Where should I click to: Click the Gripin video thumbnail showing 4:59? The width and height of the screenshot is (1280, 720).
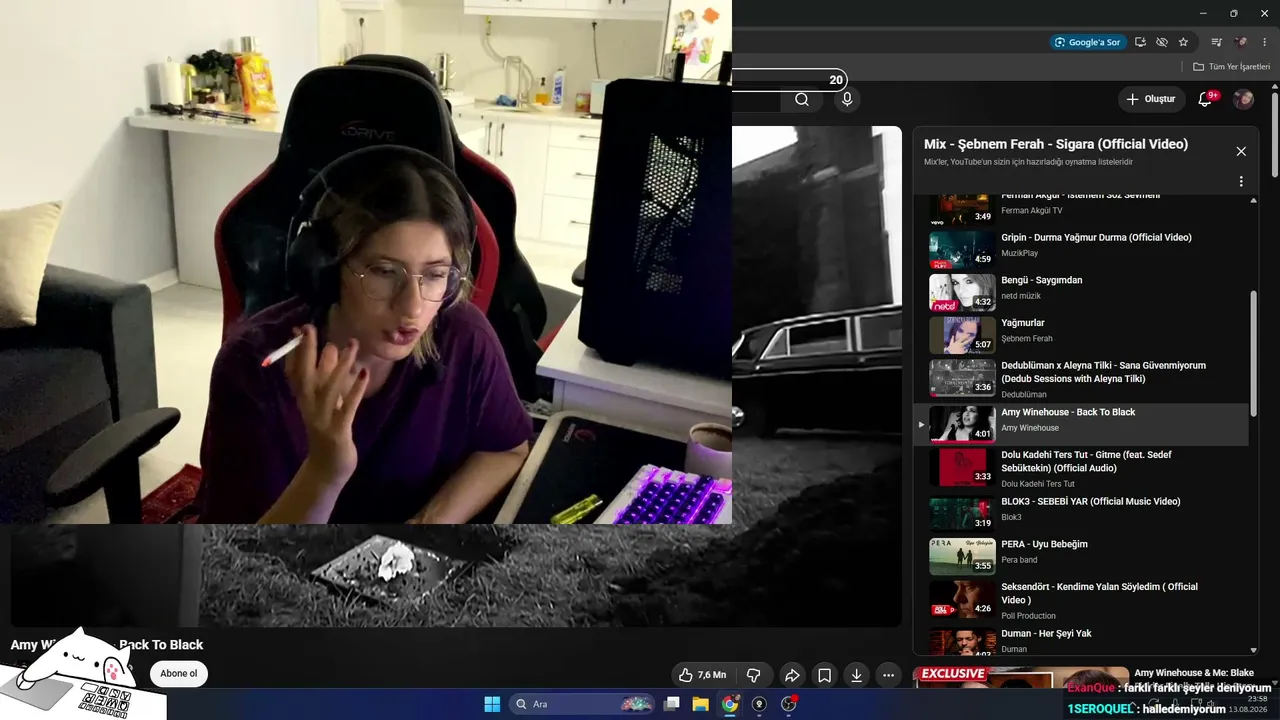(x=962, y=249)
